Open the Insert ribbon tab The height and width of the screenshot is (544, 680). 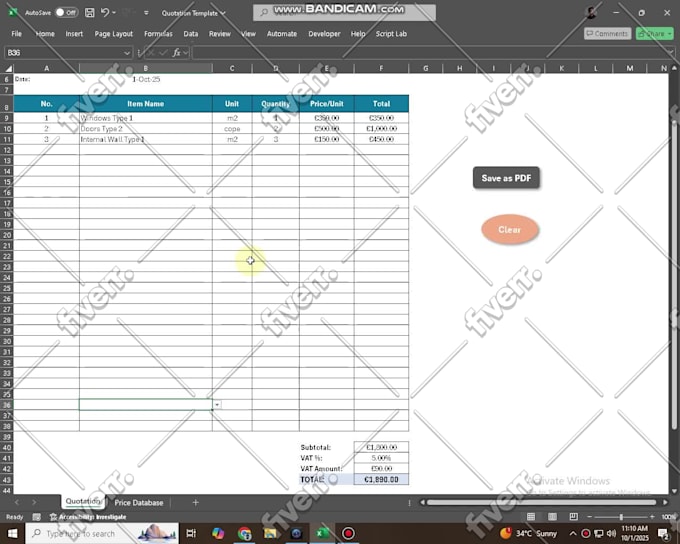(74, 34)
